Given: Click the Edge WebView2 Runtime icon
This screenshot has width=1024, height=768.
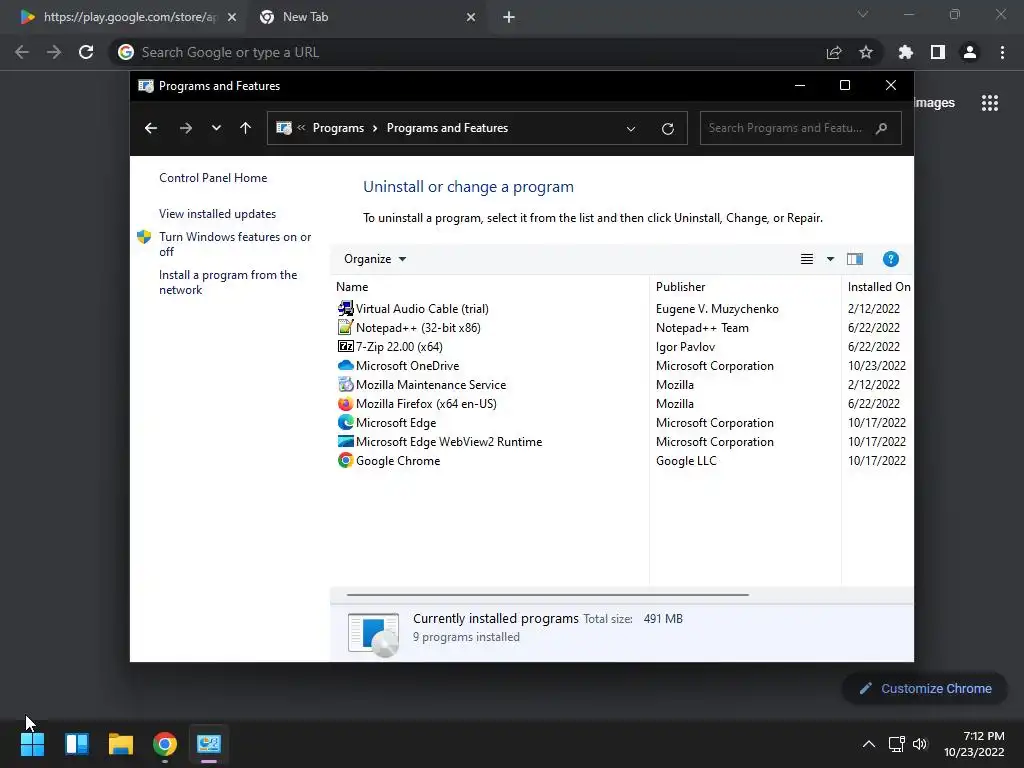Looking at the screenshot, I should (x=345, y=441).
